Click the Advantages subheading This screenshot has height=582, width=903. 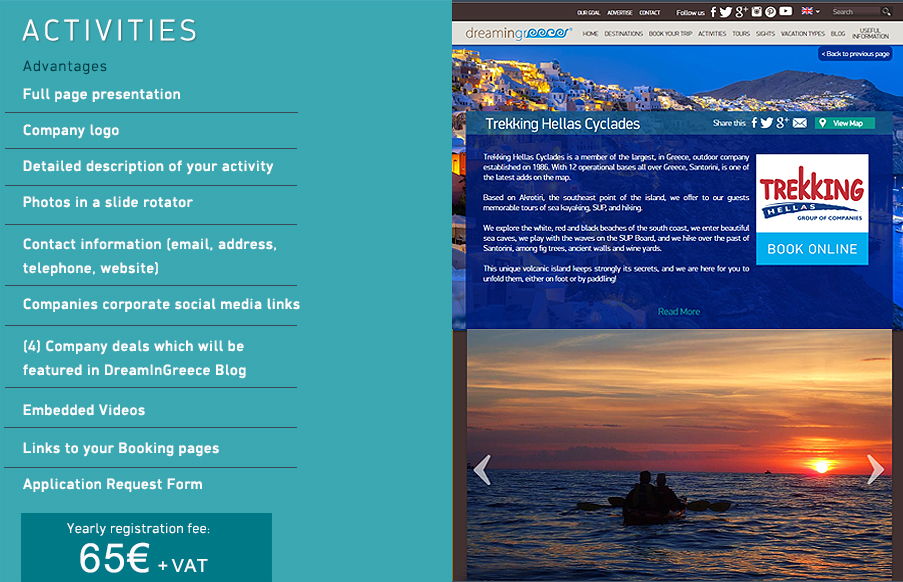(x=65, y=66)
